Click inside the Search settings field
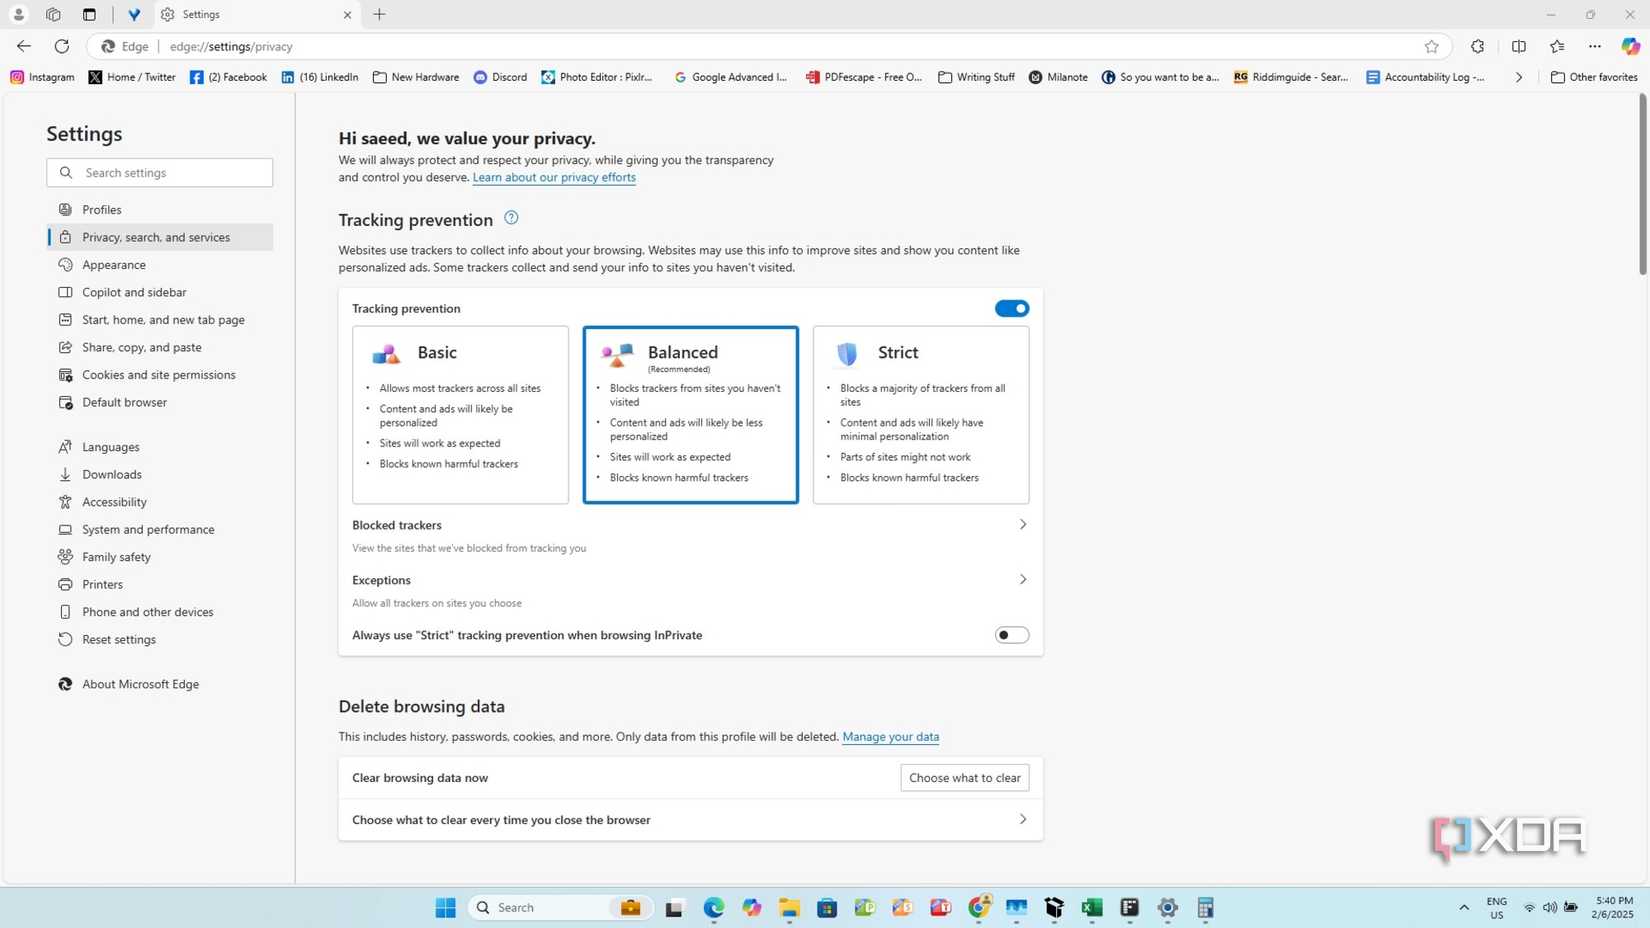 159,172
